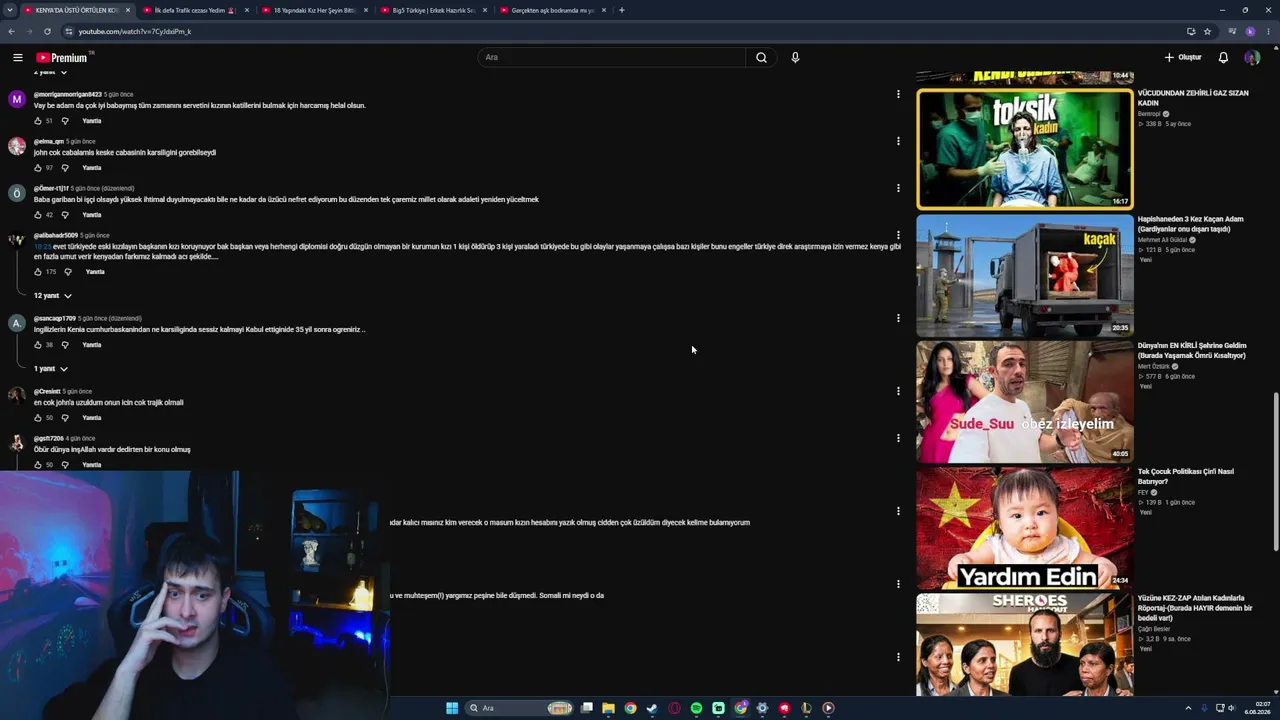Image resolution: width=1280 pixels, height=720 pixels.
Task: Switch to the KENYA'DA ÜSTÜ ÖRTÜLEN tab
Action: (x=77, y=10)
